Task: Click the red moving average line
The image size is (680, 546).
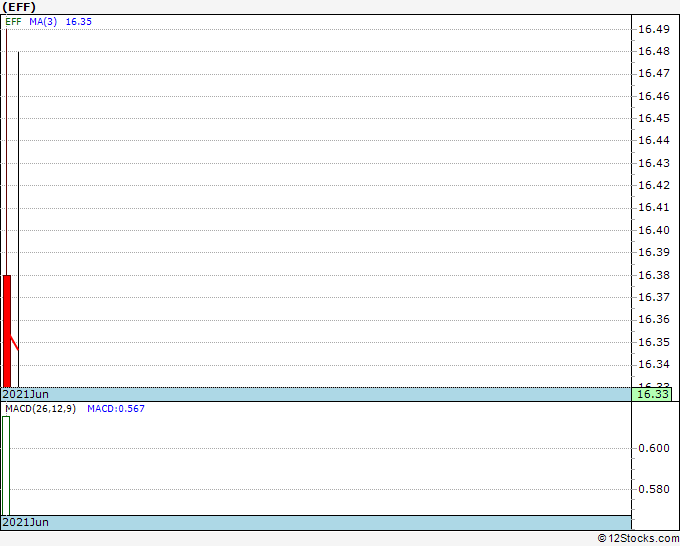Action: pos(14,342)
